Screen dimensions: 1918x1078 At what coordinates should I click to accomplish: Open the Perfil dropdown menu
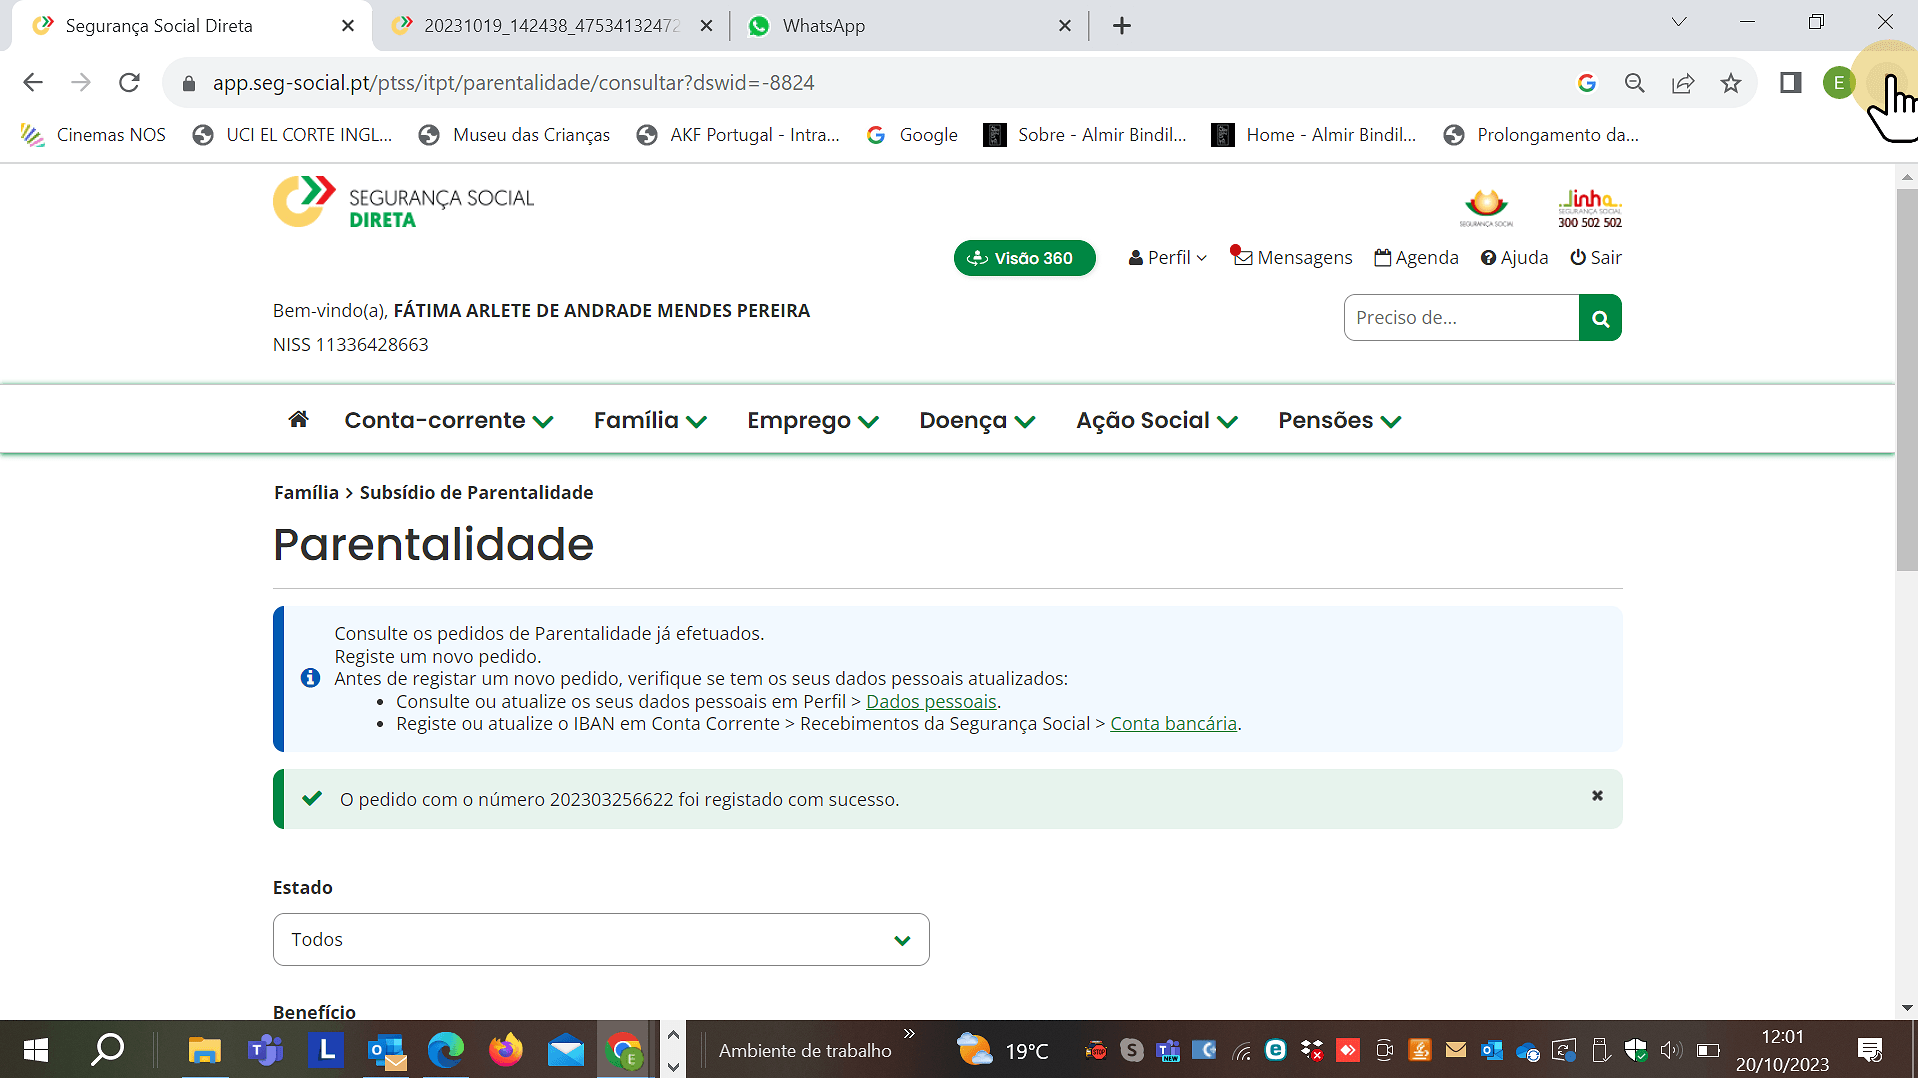pyautogui.click(x=1167, y=257)
